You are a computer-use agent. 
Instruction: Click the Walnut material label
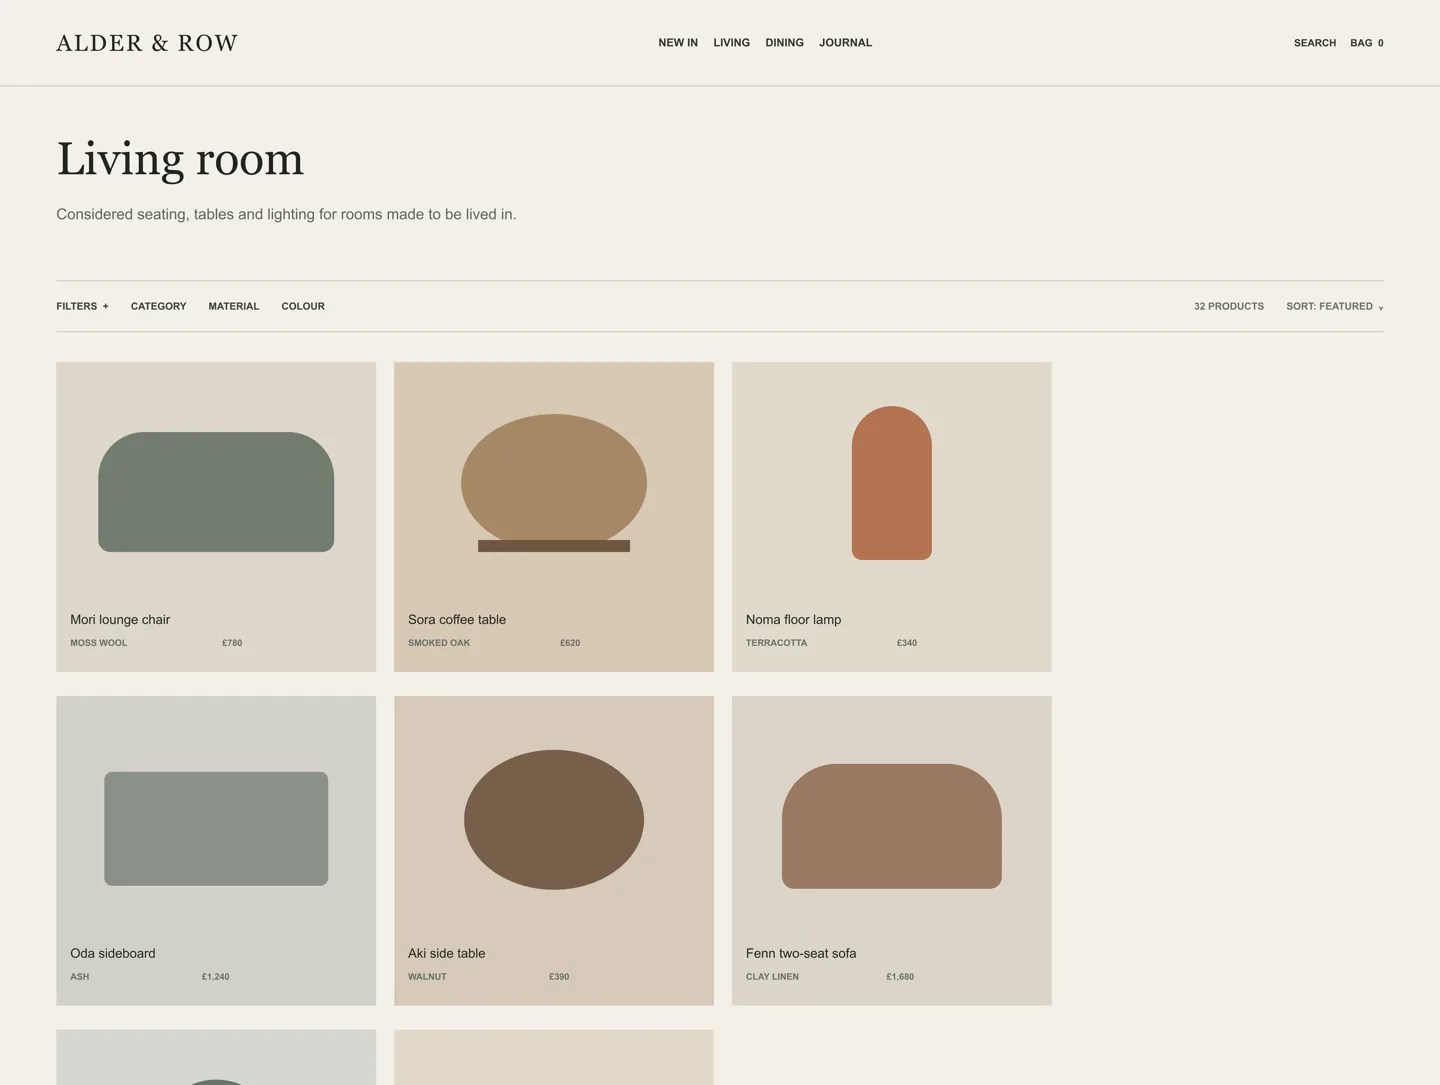[427, 977]
